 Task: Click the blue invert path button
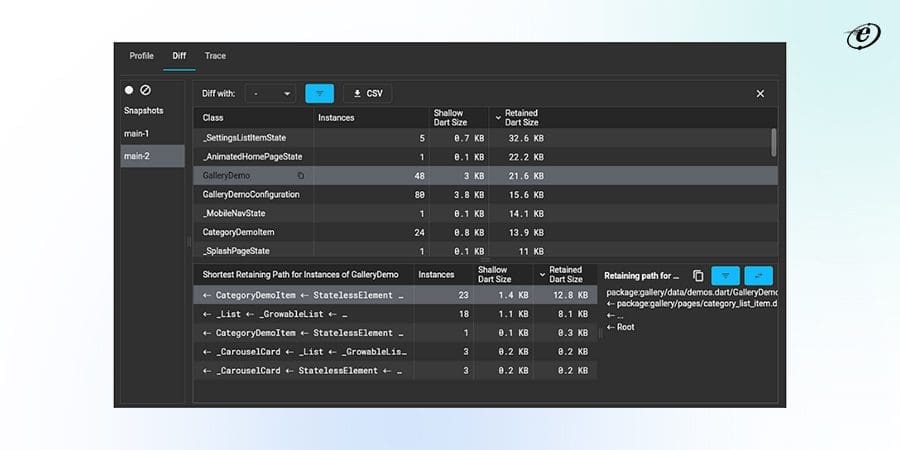coord(759,276)
